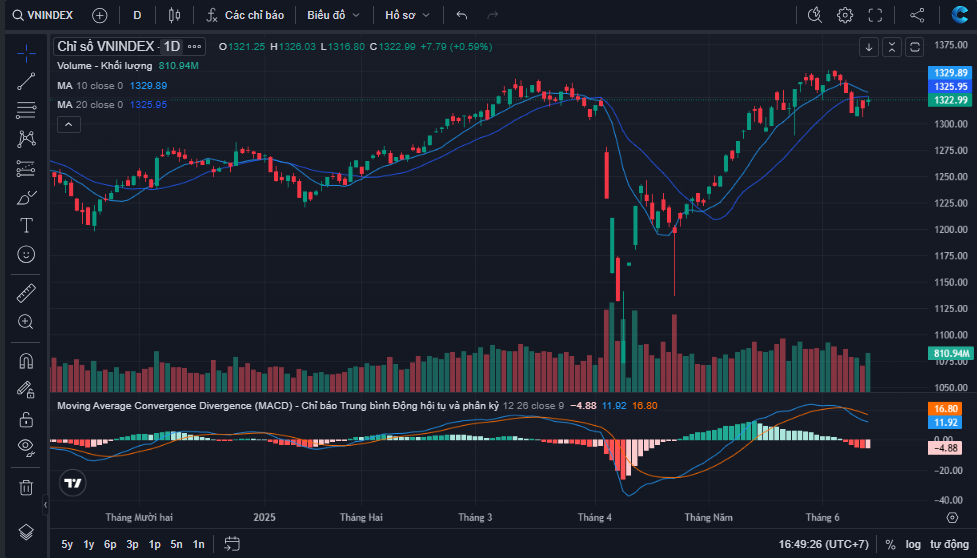This screenshot has height=558, width=977.
Task: Select the Volume - Khối lượng indicator legend
Action: (x=105, y=65)
